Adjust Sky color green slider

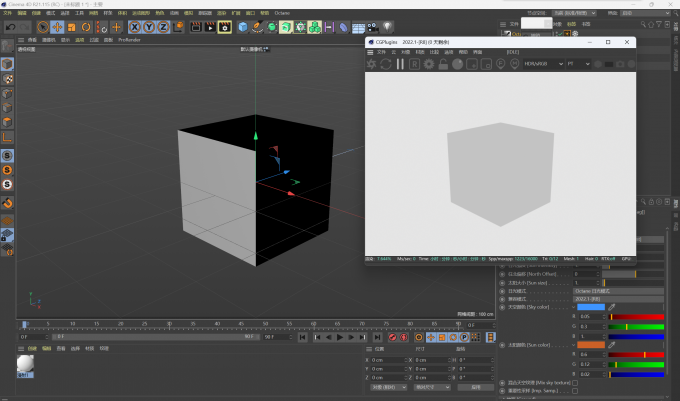pos(636,326)
